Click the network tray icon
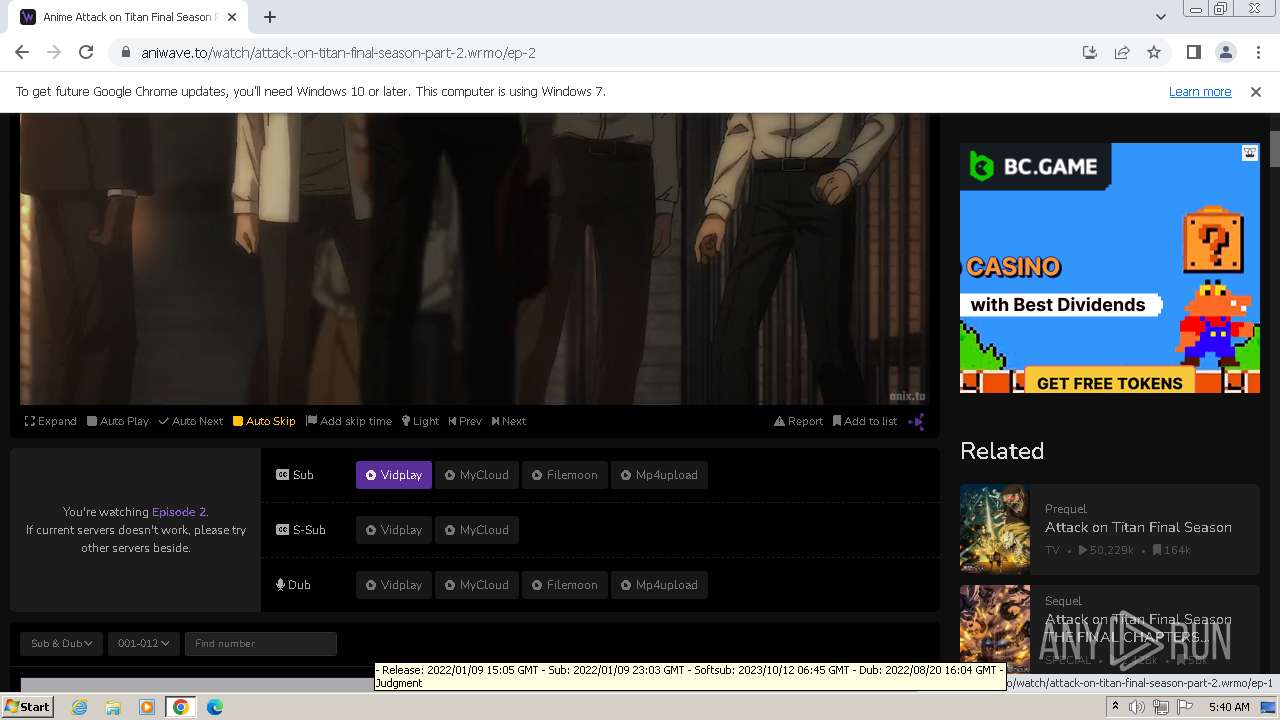1280x720 pixels. pos(1160,707)
